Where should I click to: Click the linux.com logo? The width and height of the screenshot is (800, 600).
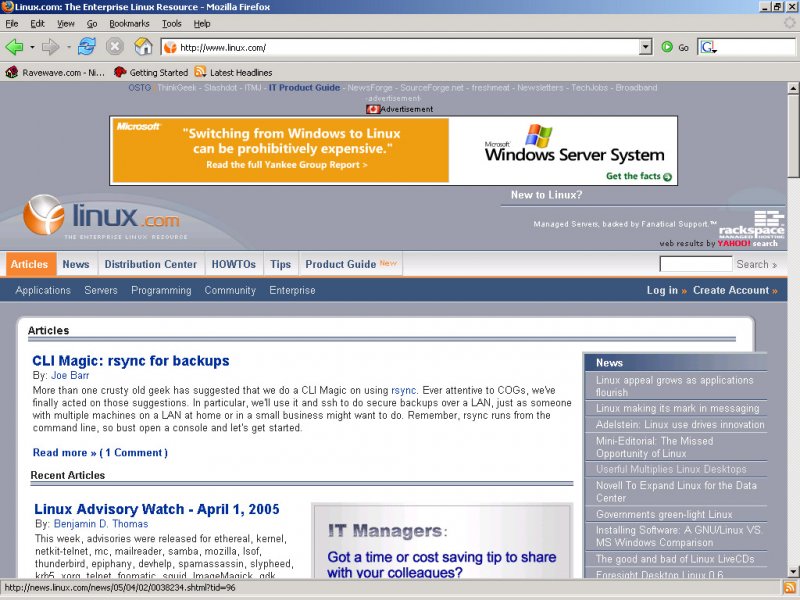pos(102,217)
